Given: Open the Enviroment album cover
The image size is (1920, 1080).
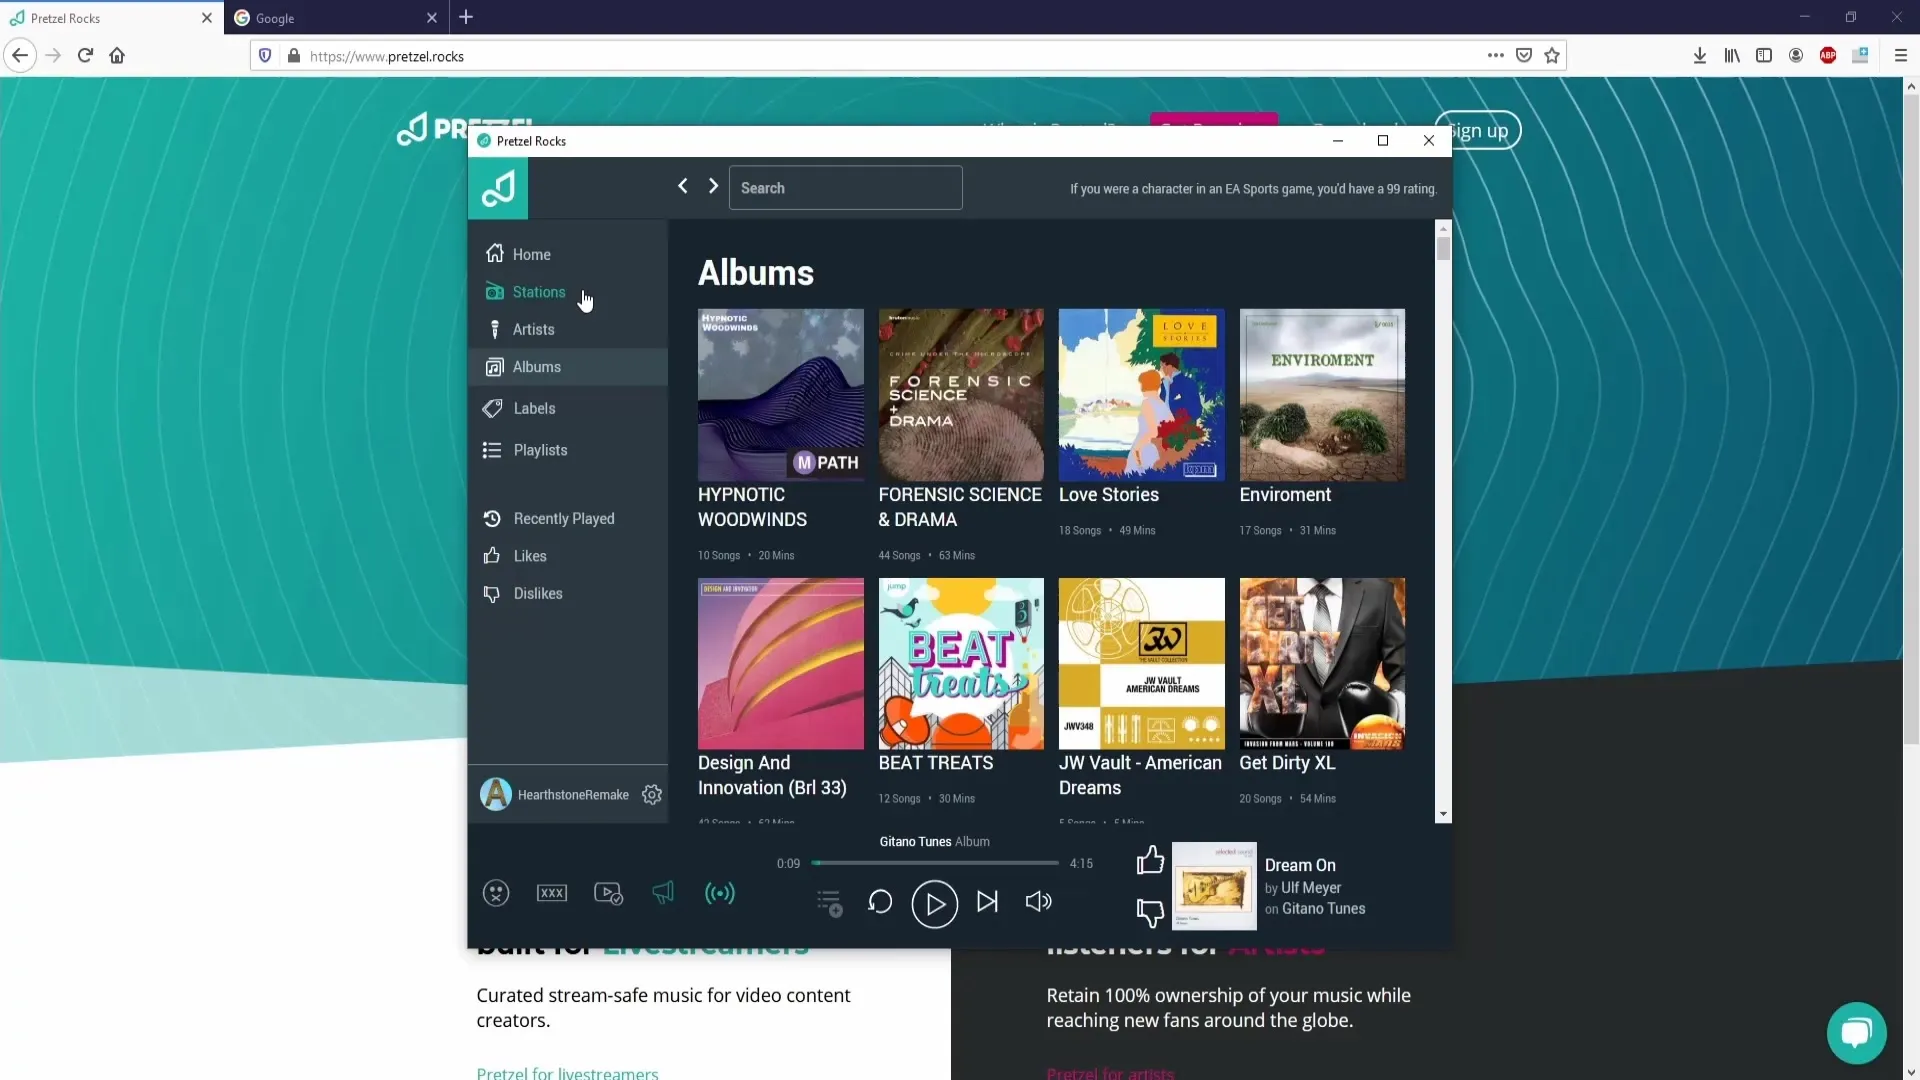Looking at the screenshot, I should (x=1322, y=395).
